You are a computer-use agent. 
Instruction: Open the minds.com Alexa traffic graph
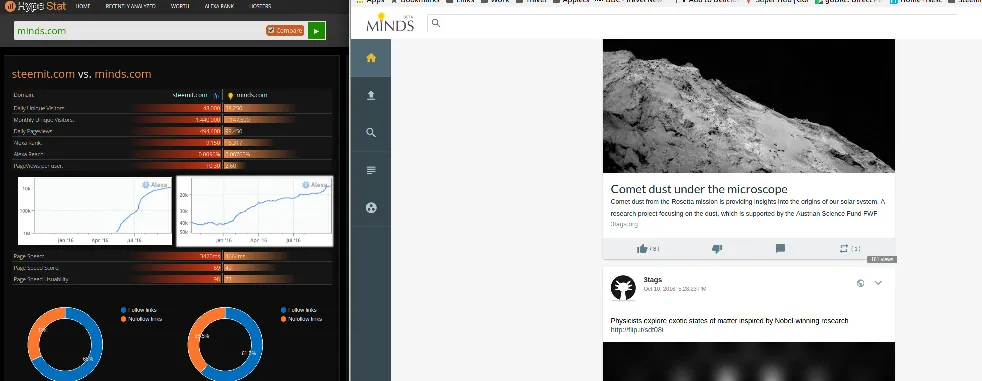click(x=254, y=211)
